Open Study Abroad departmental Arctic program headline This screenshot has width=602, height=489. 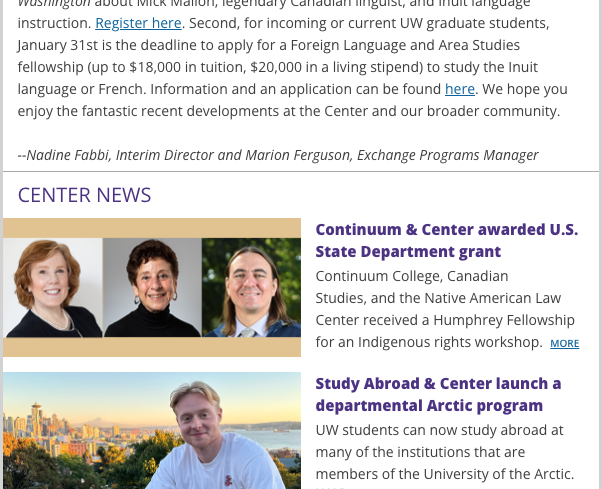click(438, 395)
